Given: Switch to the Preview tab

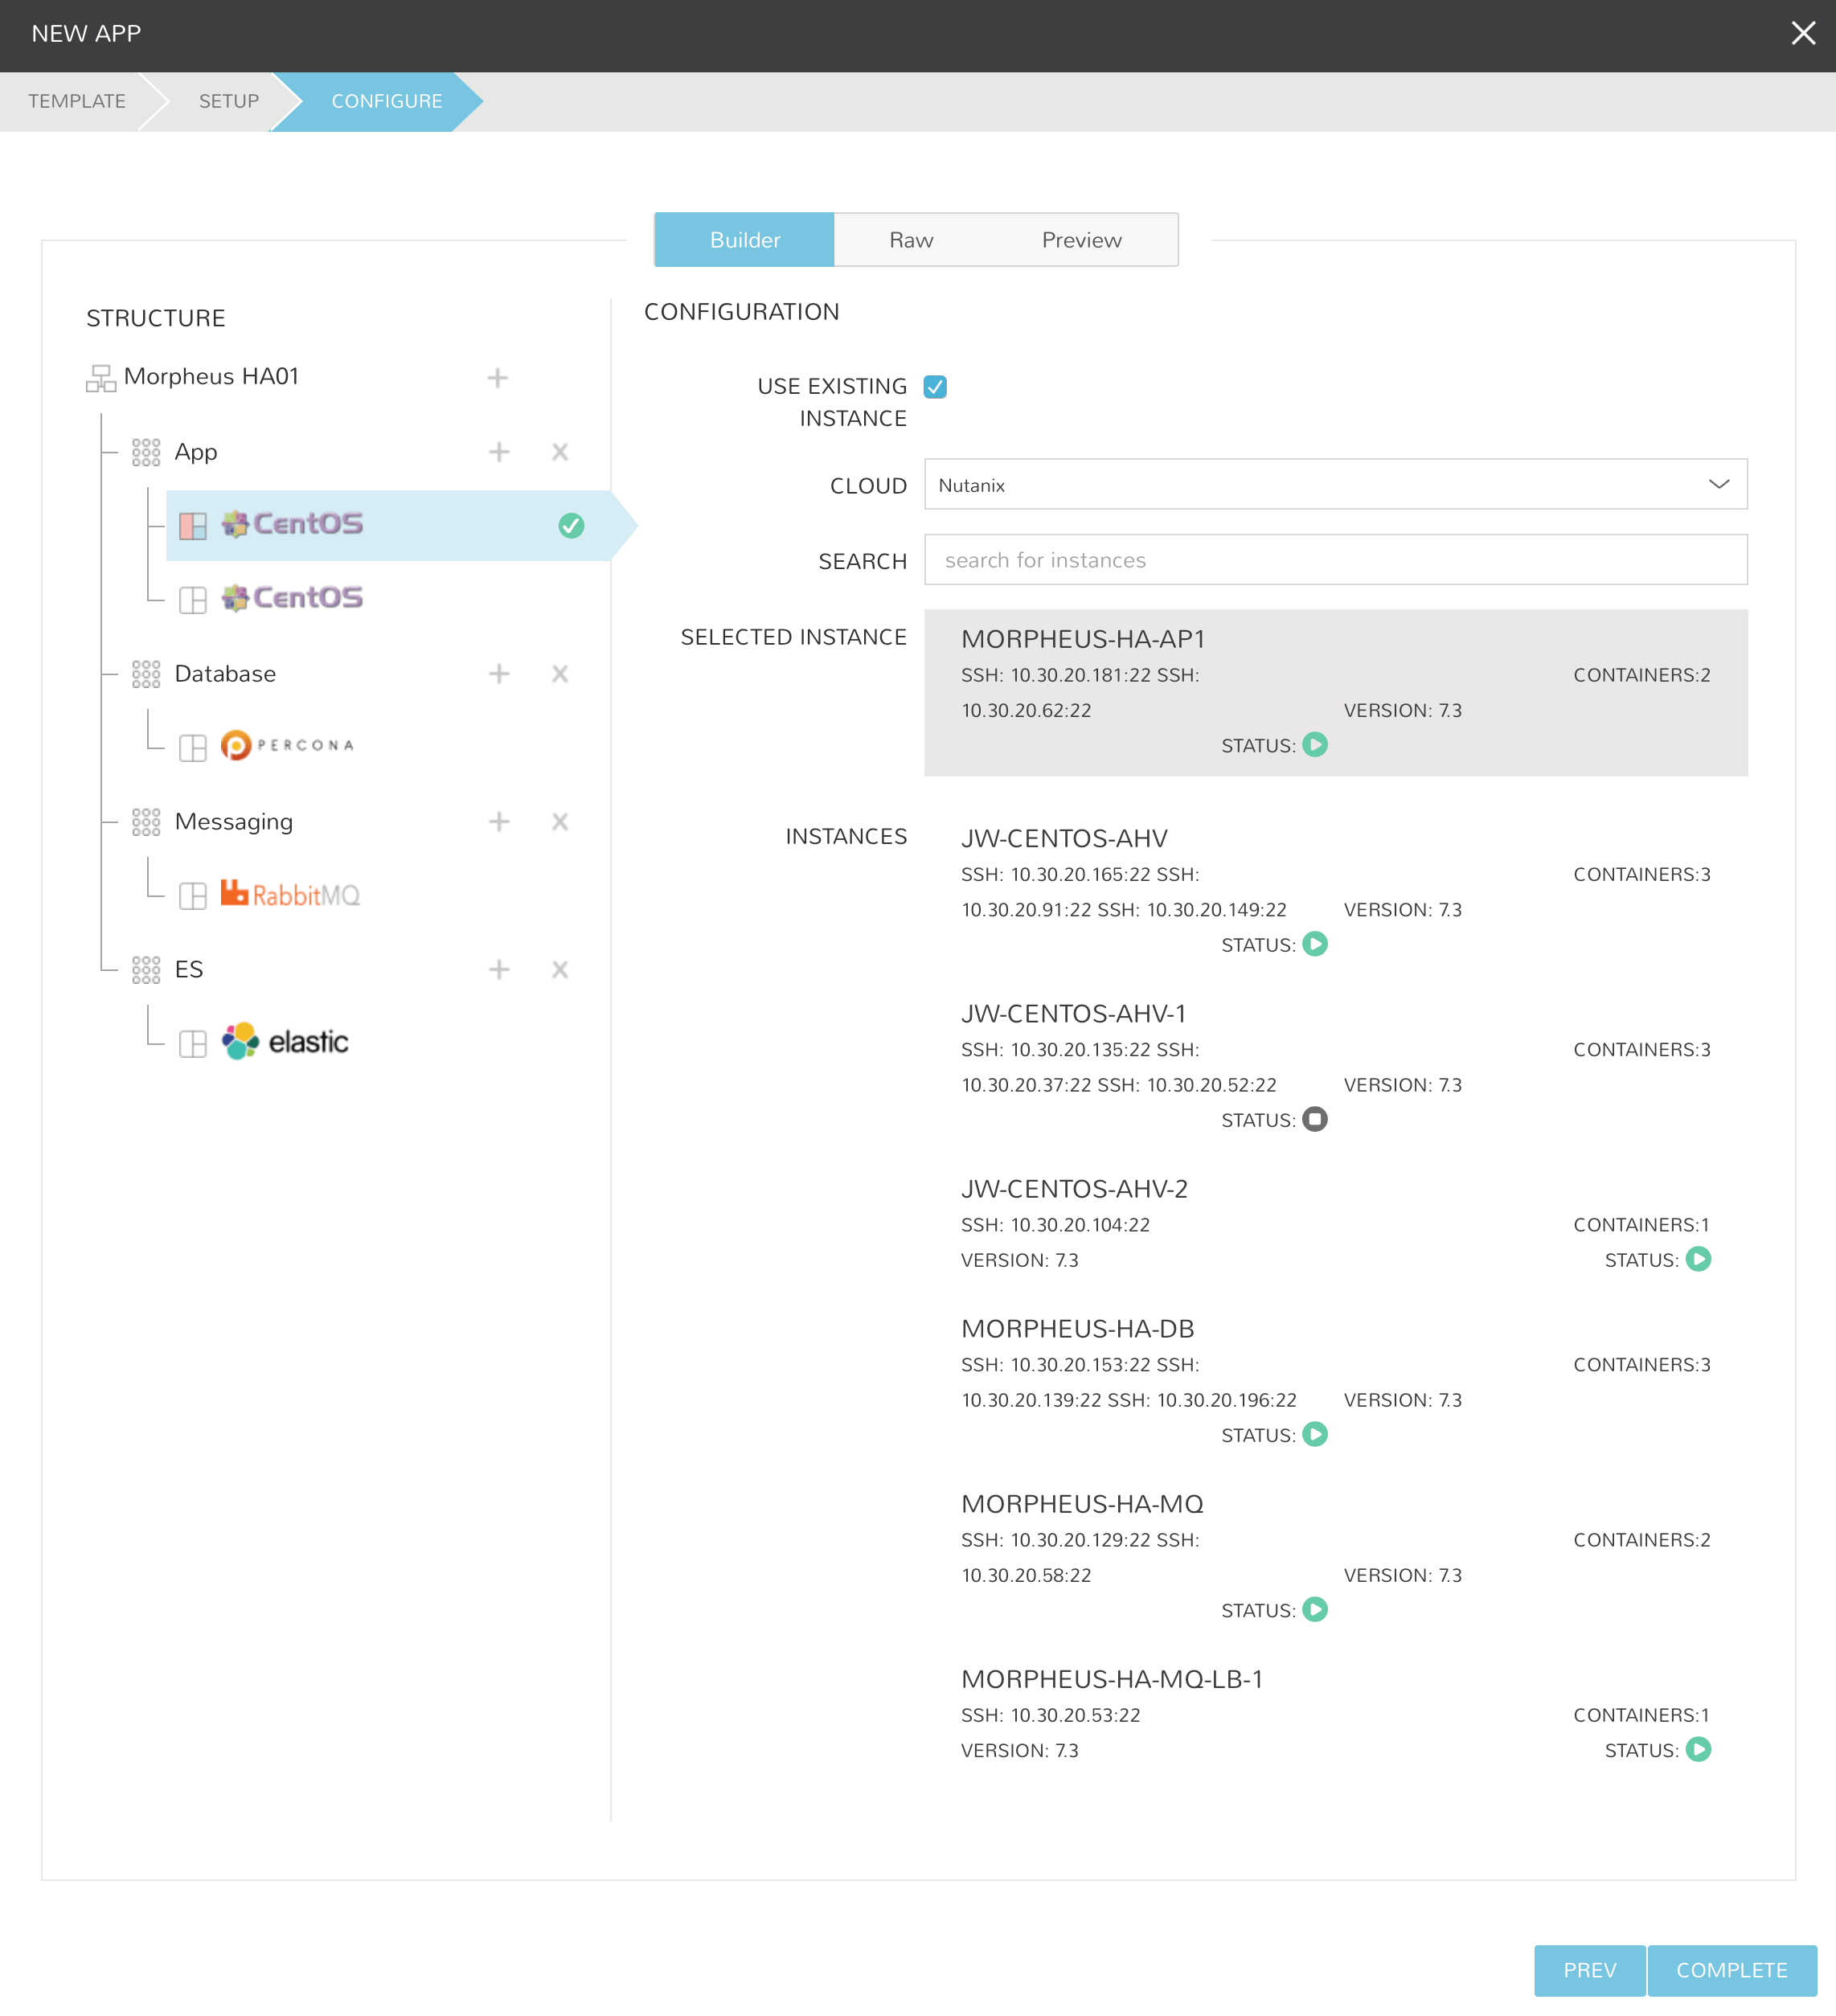Looking at the screenshot, I should [1081, 240].
